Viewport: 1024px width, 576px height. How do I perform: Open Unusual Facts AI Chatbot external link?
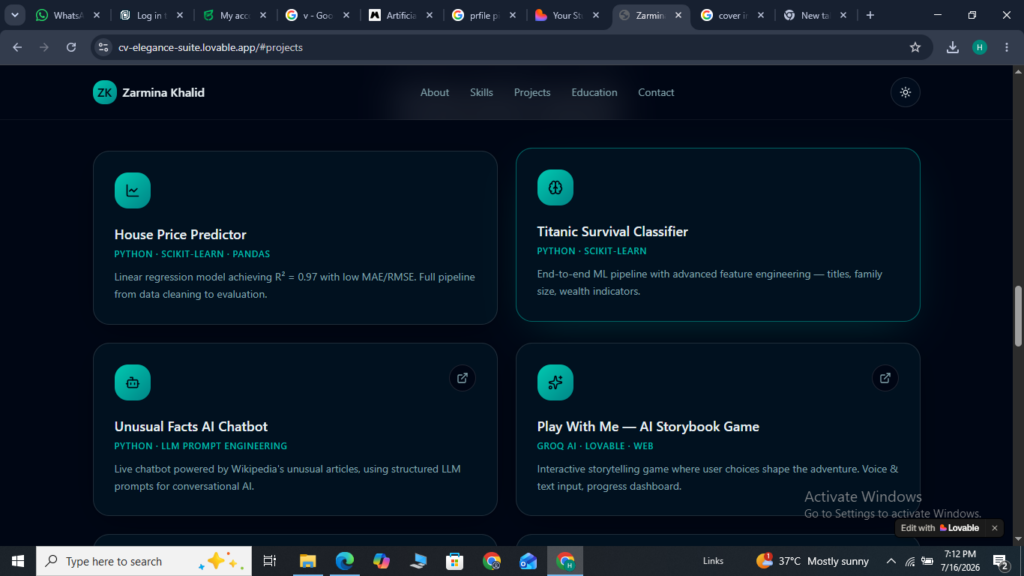pos(462,378)
